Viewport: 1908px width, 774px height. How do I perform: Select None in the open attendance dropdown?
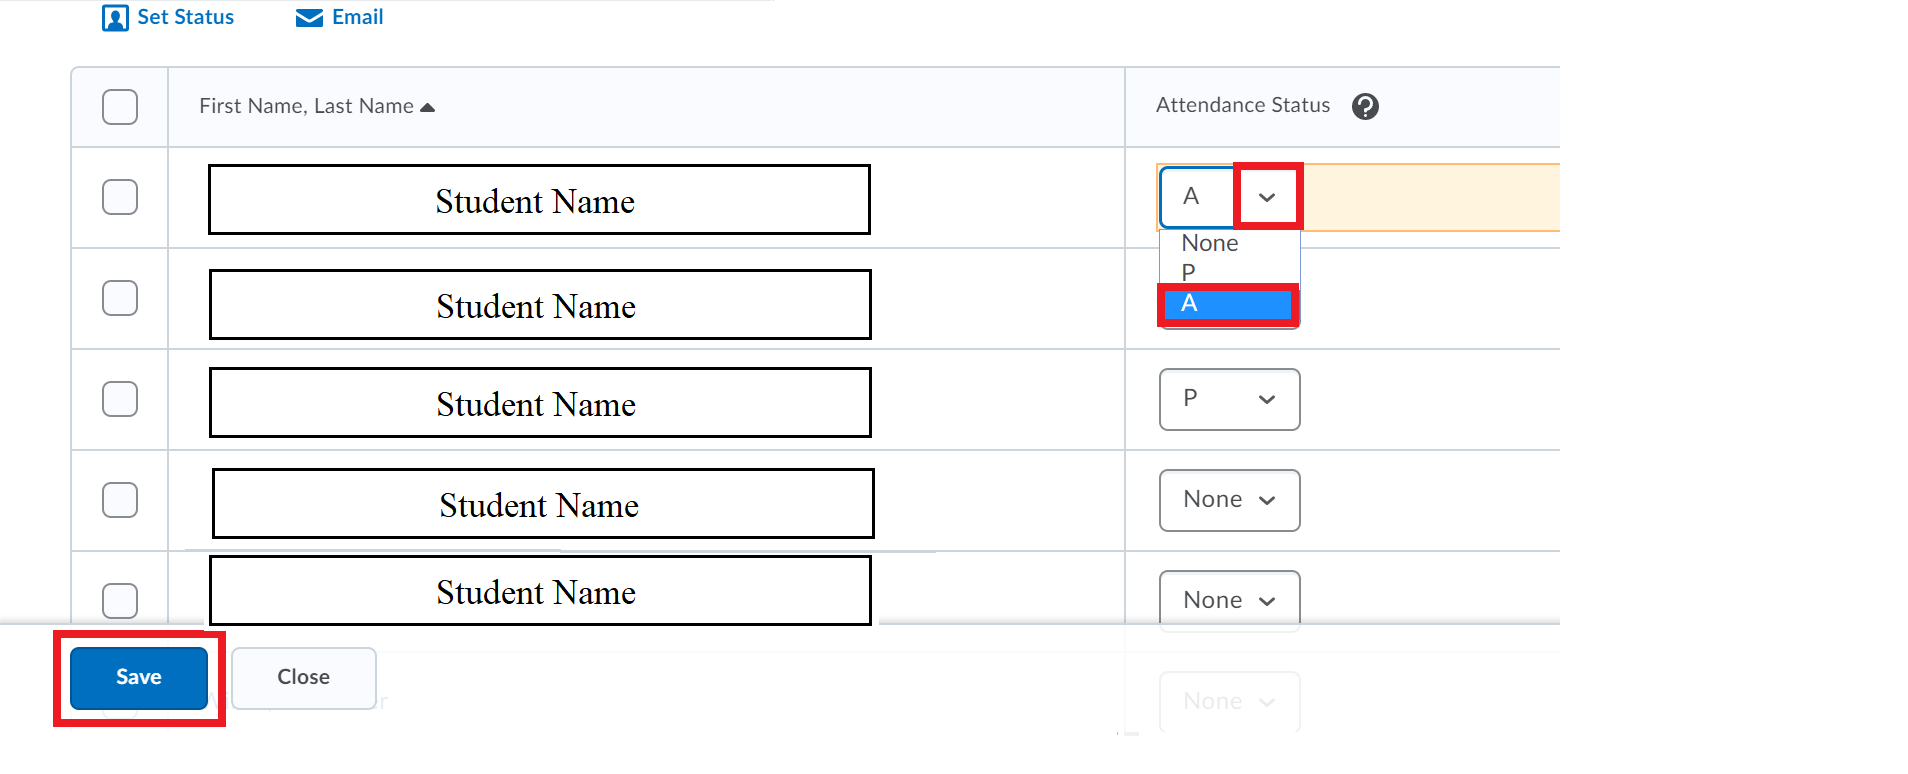click(x=1209, y=242)
